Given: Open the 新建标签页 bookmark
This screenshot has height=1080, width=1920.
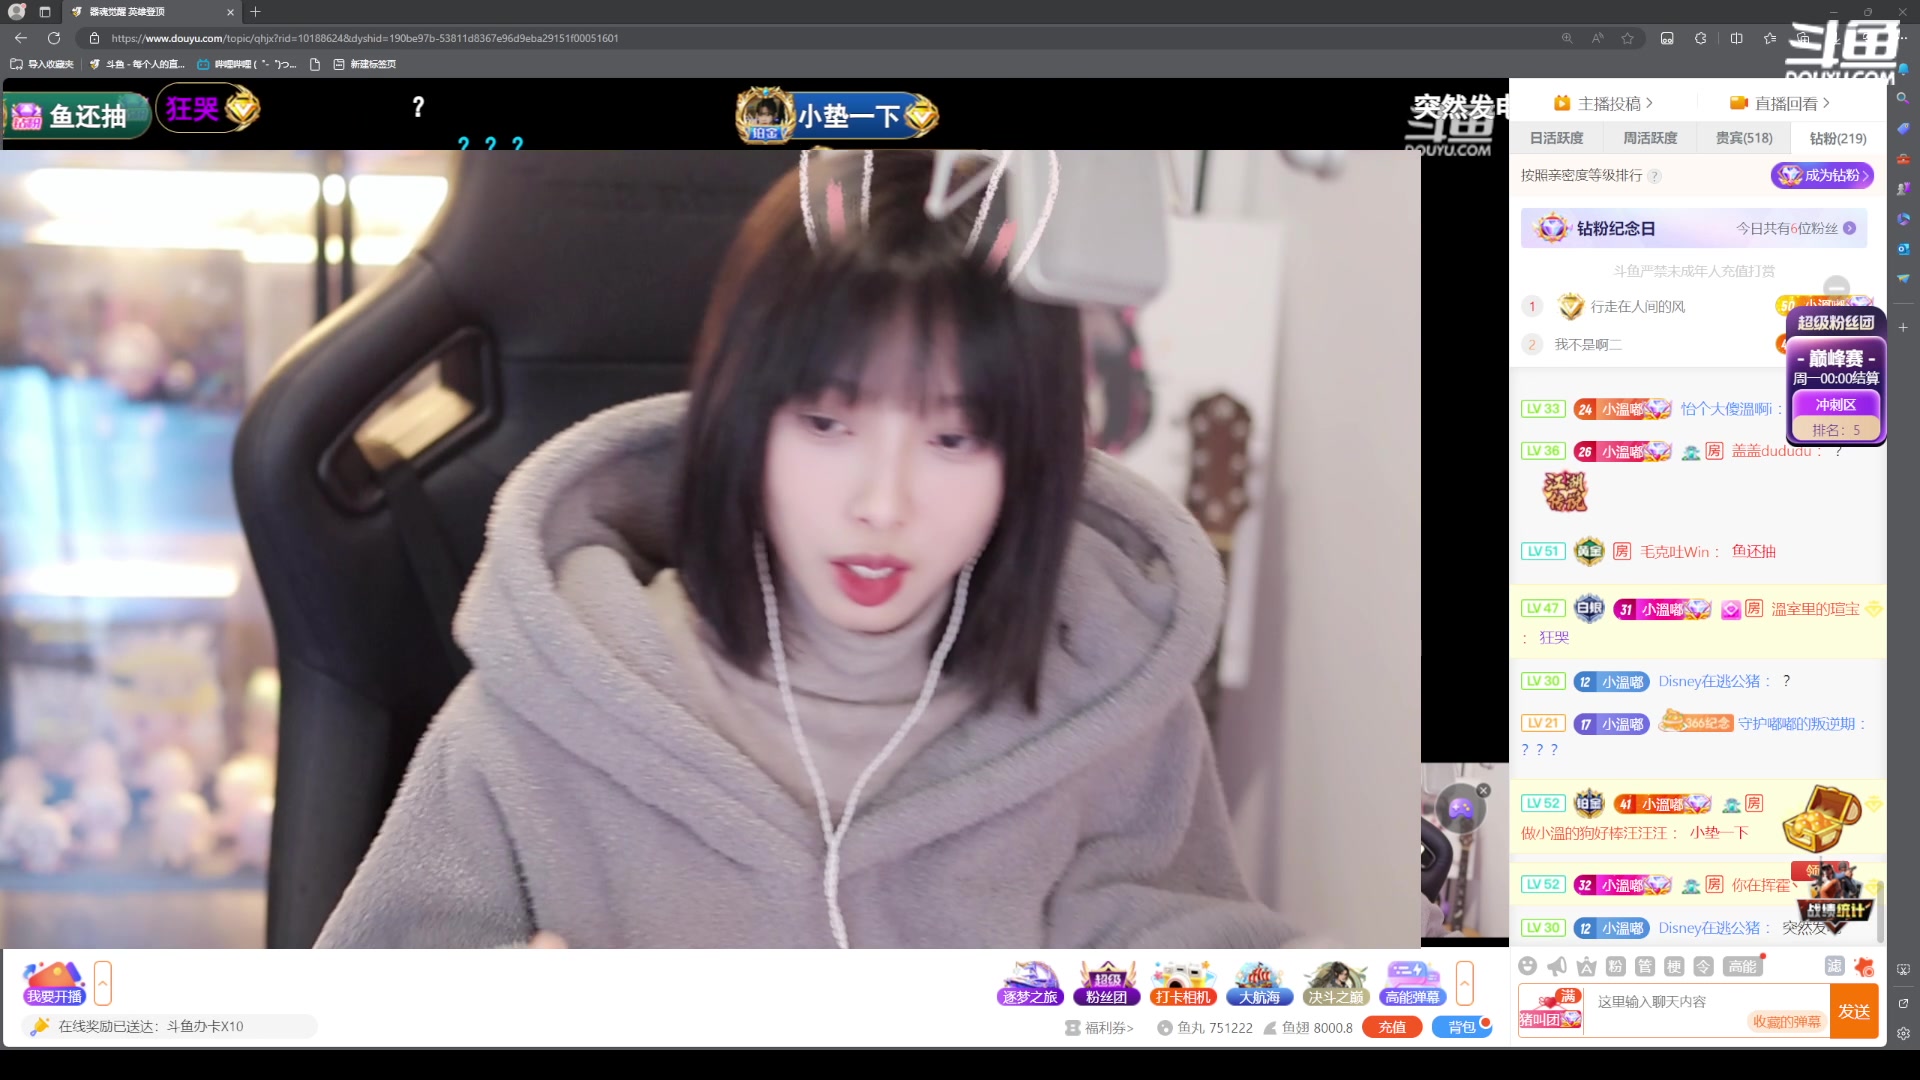Looking at the screenshot, I should (x=364, y=64).
